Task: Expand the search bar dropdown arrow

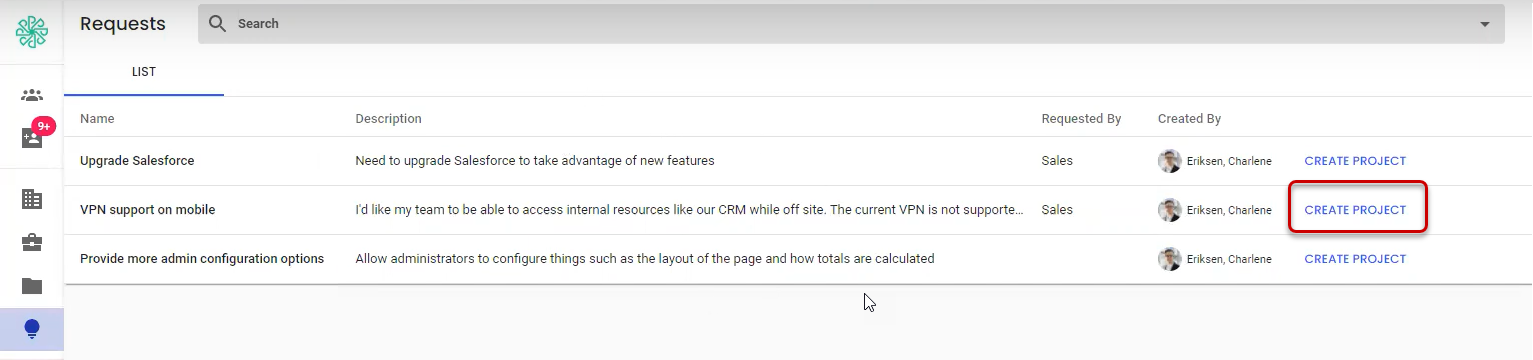Action: pyautogui.click(x=1485, y=24)
